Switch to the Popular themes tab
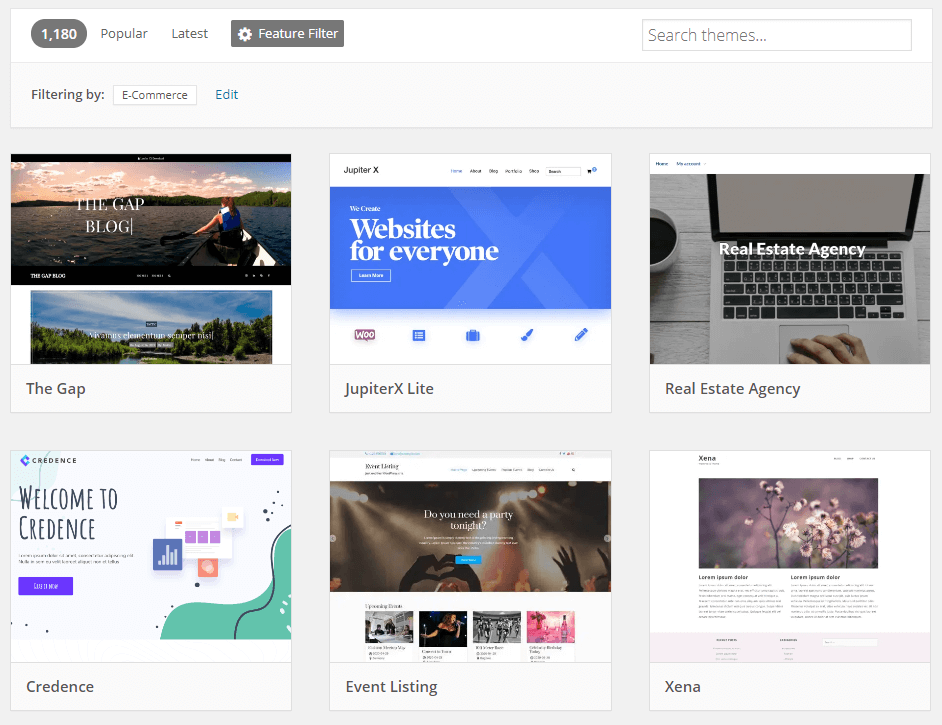Viewport: 942px width, 725px height. (x=124, y=34)
